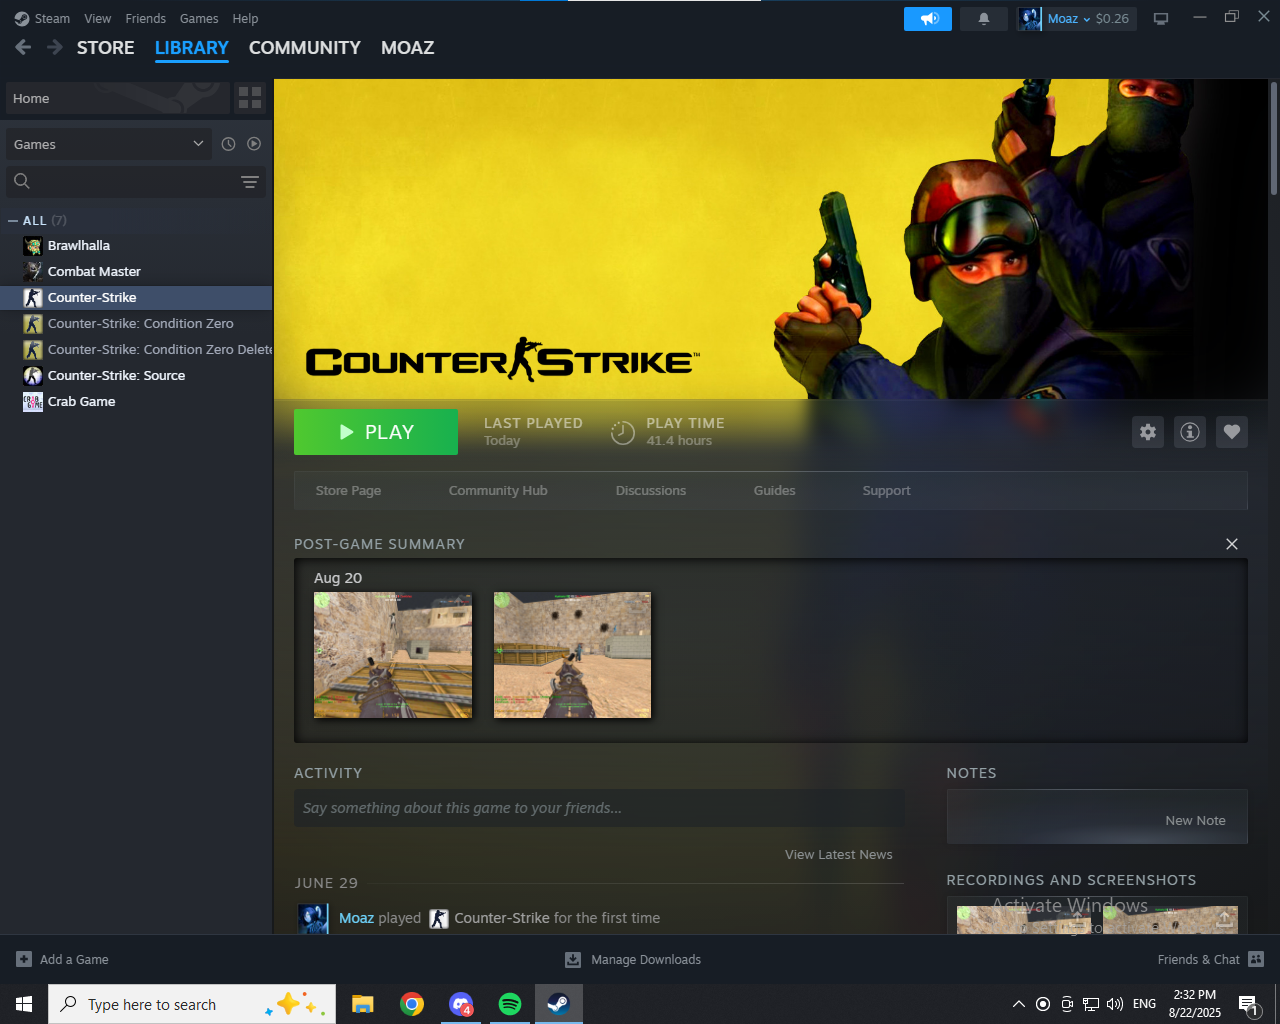This screenshot has width=1280, height=1024.
Task: Collapse the ALL games category
Action: point(13,221)
